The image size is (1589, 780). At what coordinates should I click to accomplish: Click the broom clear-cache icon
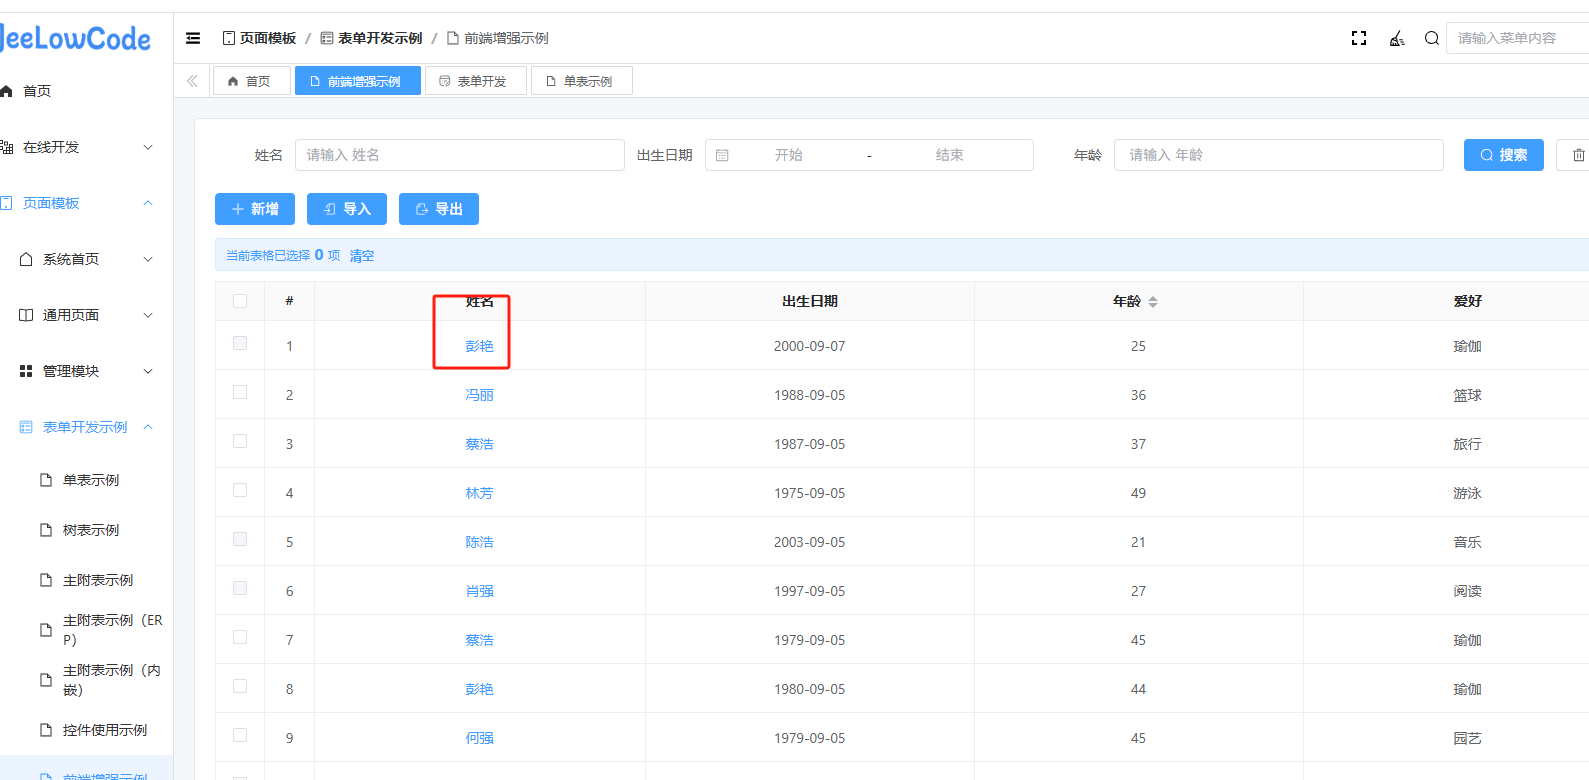[x=1397, y=38]
